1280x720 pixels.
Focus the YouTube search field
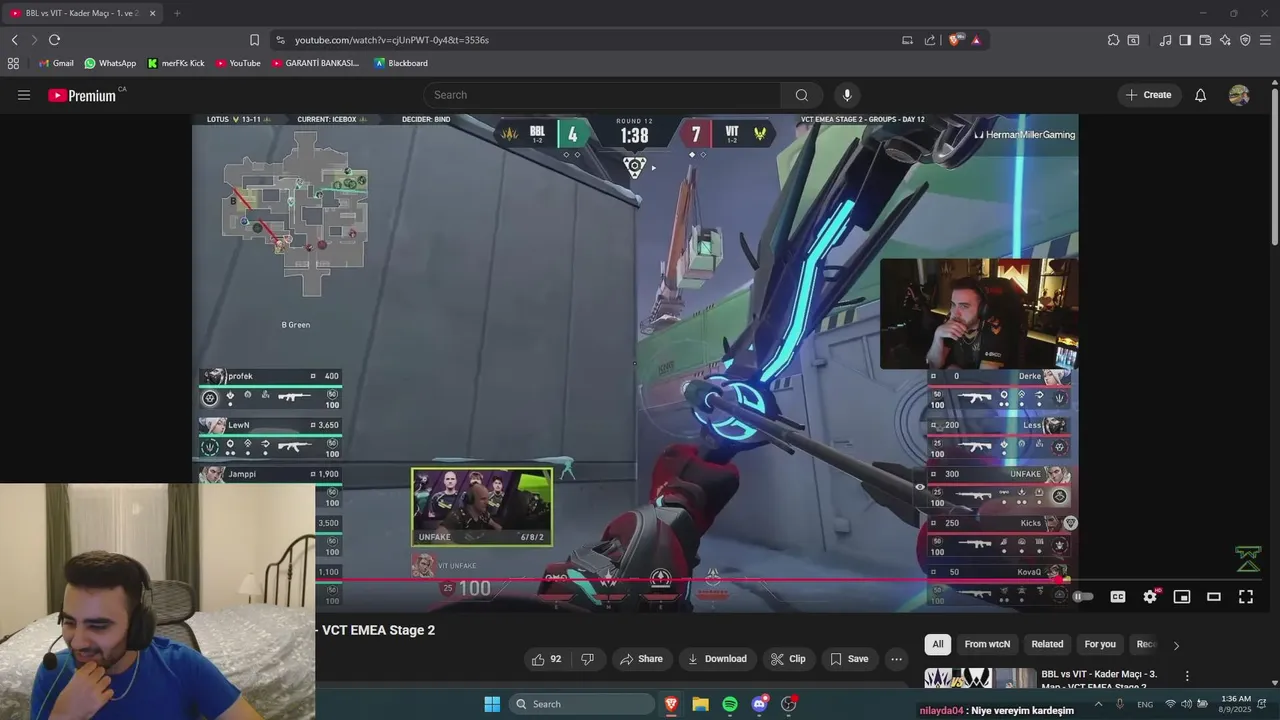click(602, 95)
